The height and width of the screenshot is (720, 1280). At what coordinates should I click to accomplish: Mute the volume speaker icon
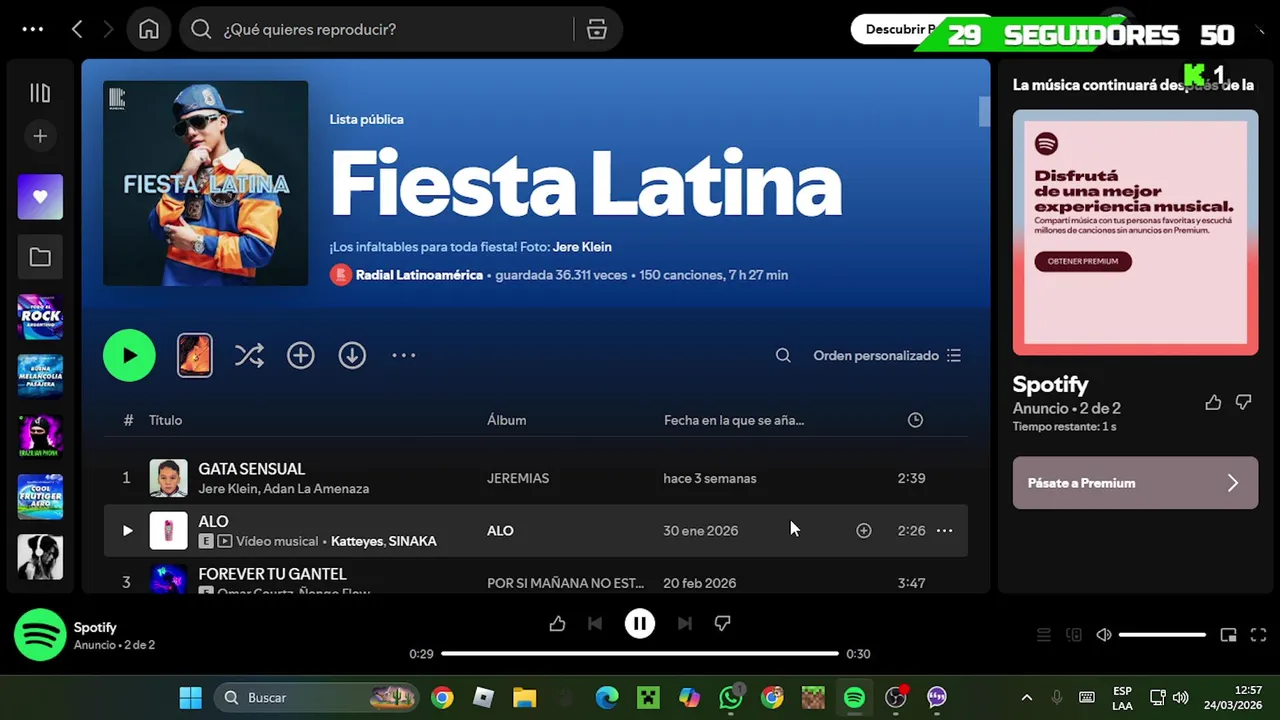point(1104,635)
